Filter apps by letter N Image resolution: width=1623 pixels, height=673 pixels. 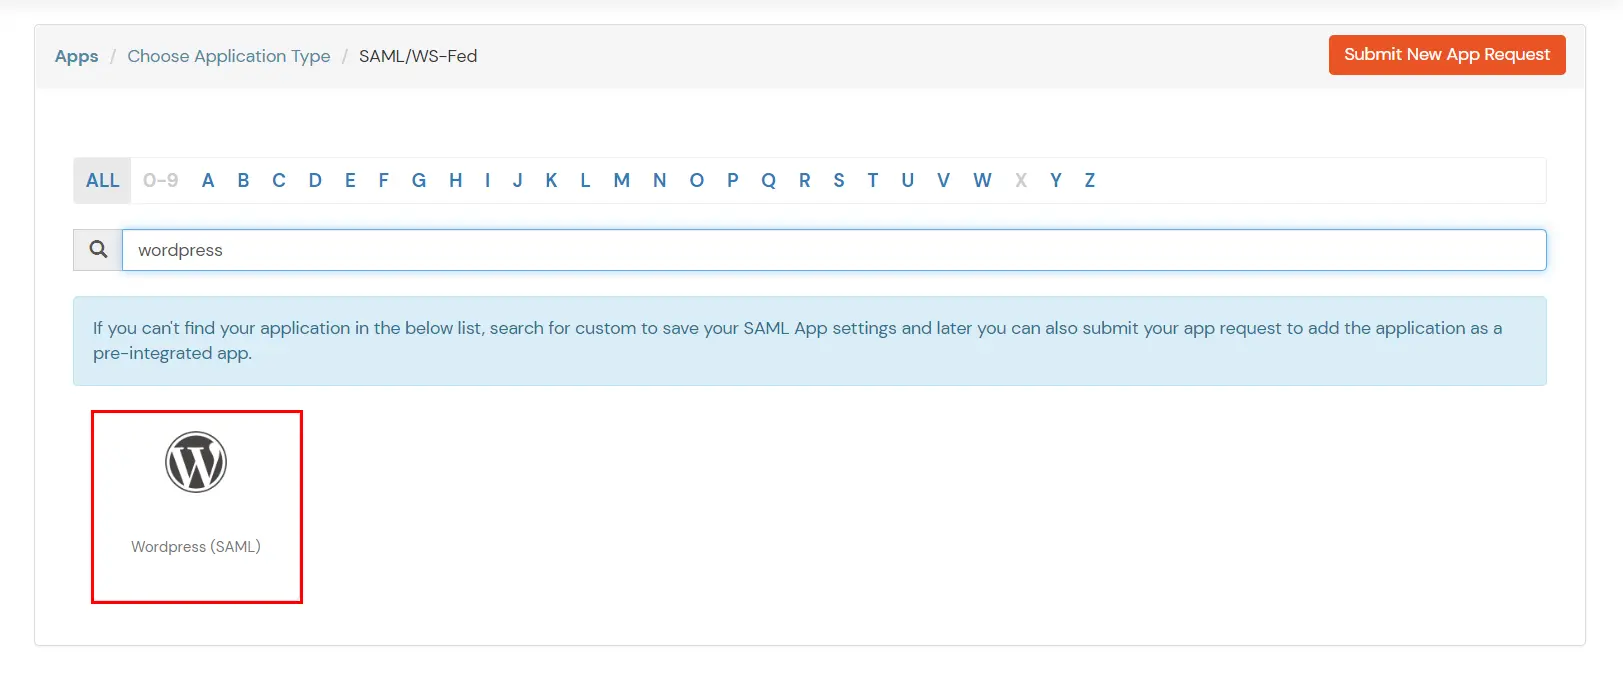click(x=660, y=181)
